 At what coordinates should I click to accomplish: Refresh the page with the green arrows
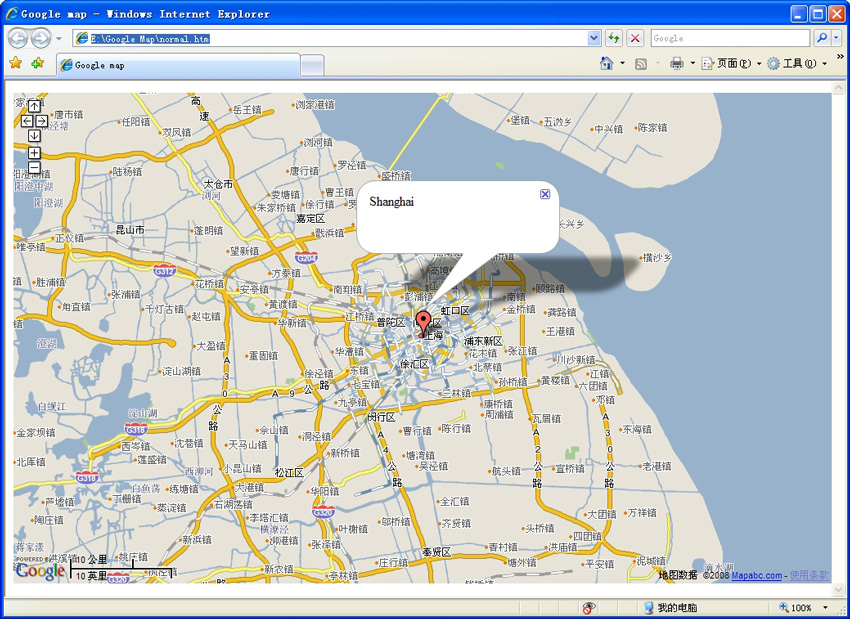[614, 38]
